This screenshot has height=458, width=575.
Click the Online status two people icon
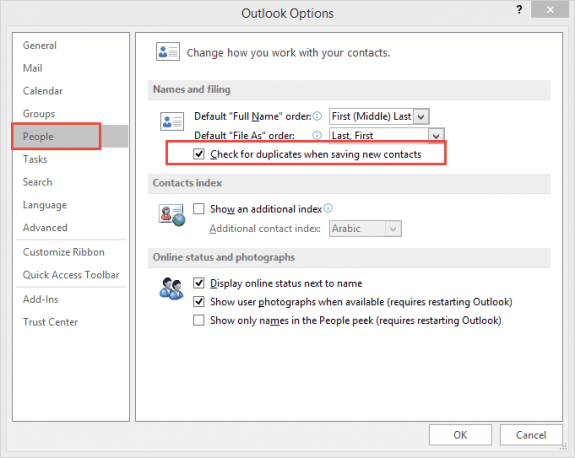(171, 288)
